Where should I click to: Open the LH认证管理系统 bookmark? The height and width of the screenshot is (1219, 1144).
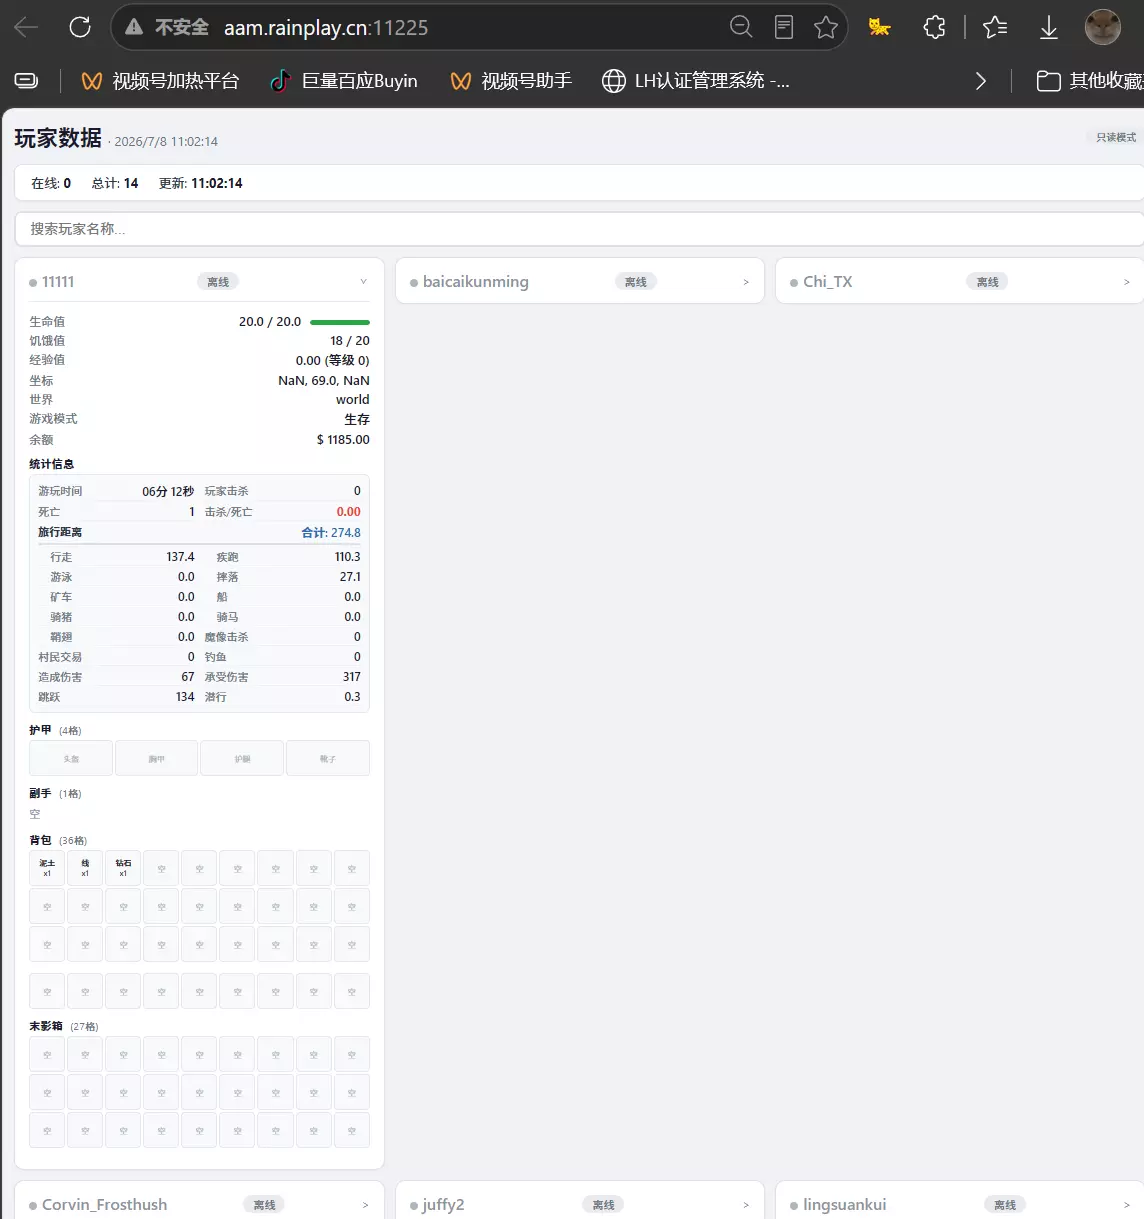(696, 81)
